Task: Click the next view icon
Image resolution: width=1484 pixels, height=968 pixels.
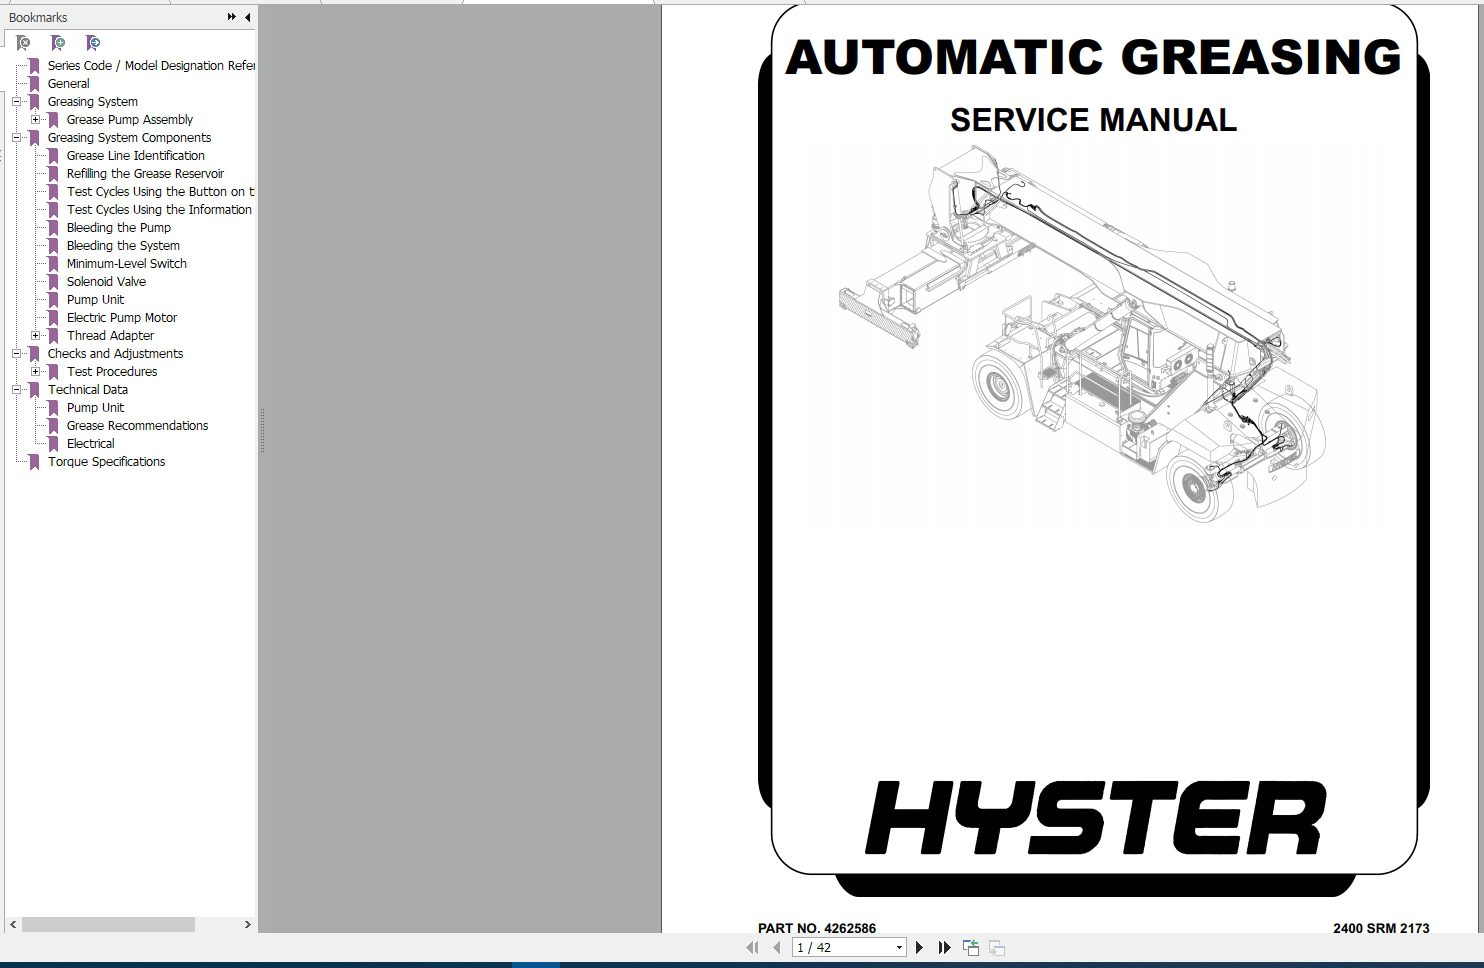Action: point(997,947)
